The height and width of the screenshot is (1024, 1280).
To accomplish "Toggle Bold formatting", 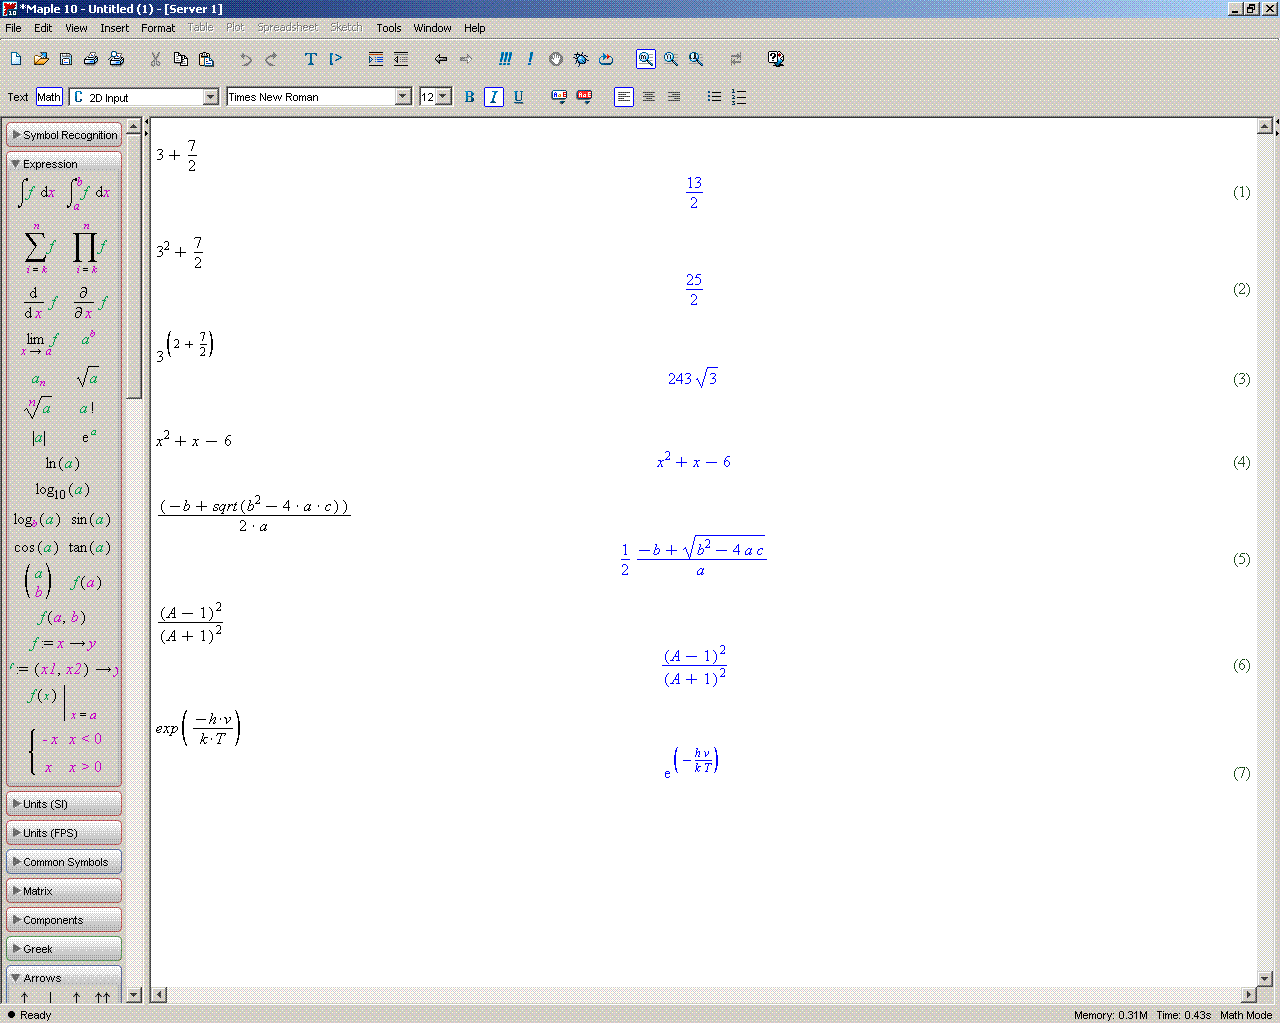I will click(x=469, y=97).
